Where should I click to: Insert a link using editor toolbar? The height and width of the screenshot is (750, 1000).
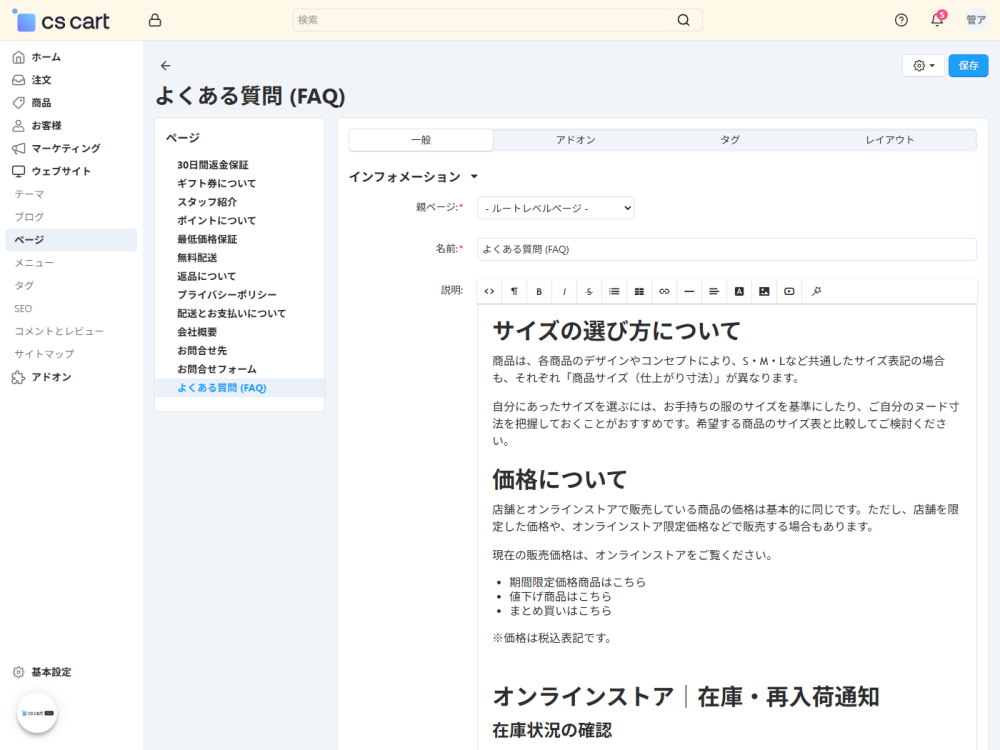664,291
